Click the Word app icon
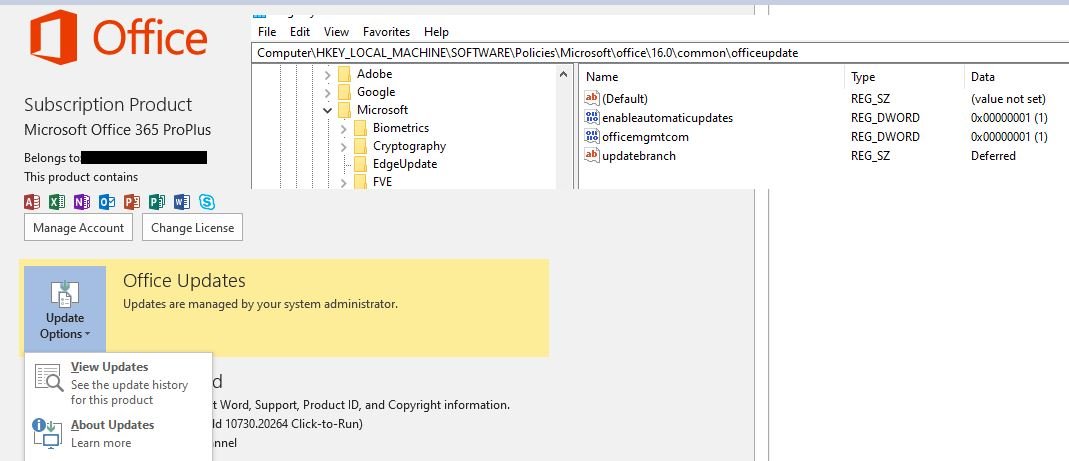This screenshot has width=1069, height=461. point(182,202)
